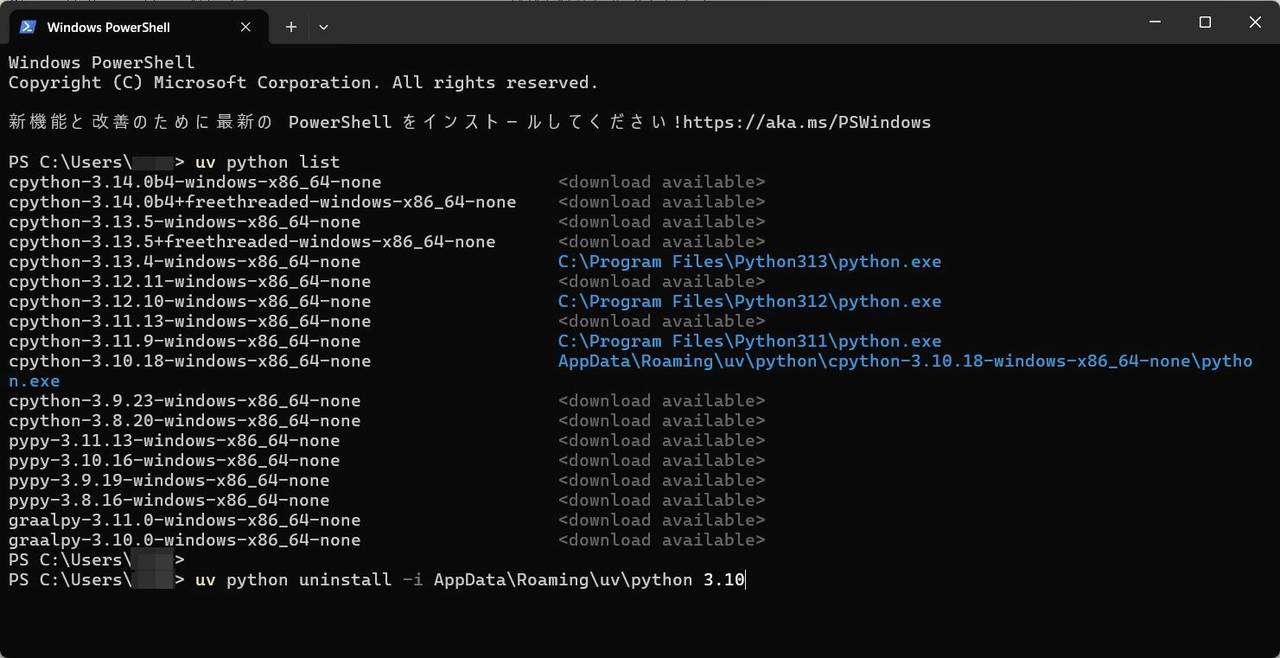This screenshot has width=1280, height=658.
Task: Click the entry "cpython-3.11.9-windows-x86_64-none"
Action: [x=184, y=341]
